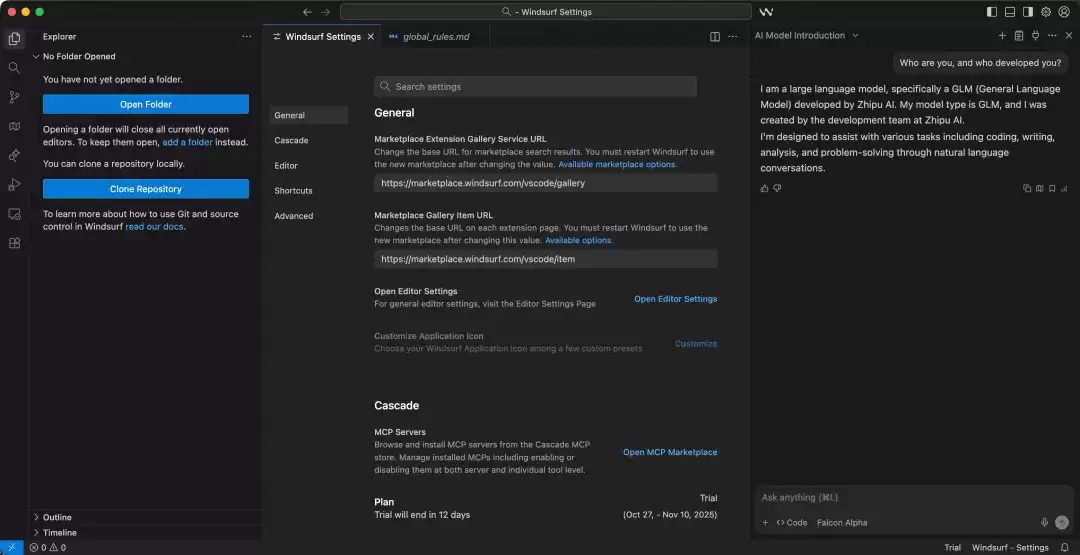
Task: Click the Open Folder button
Action: 146,104
